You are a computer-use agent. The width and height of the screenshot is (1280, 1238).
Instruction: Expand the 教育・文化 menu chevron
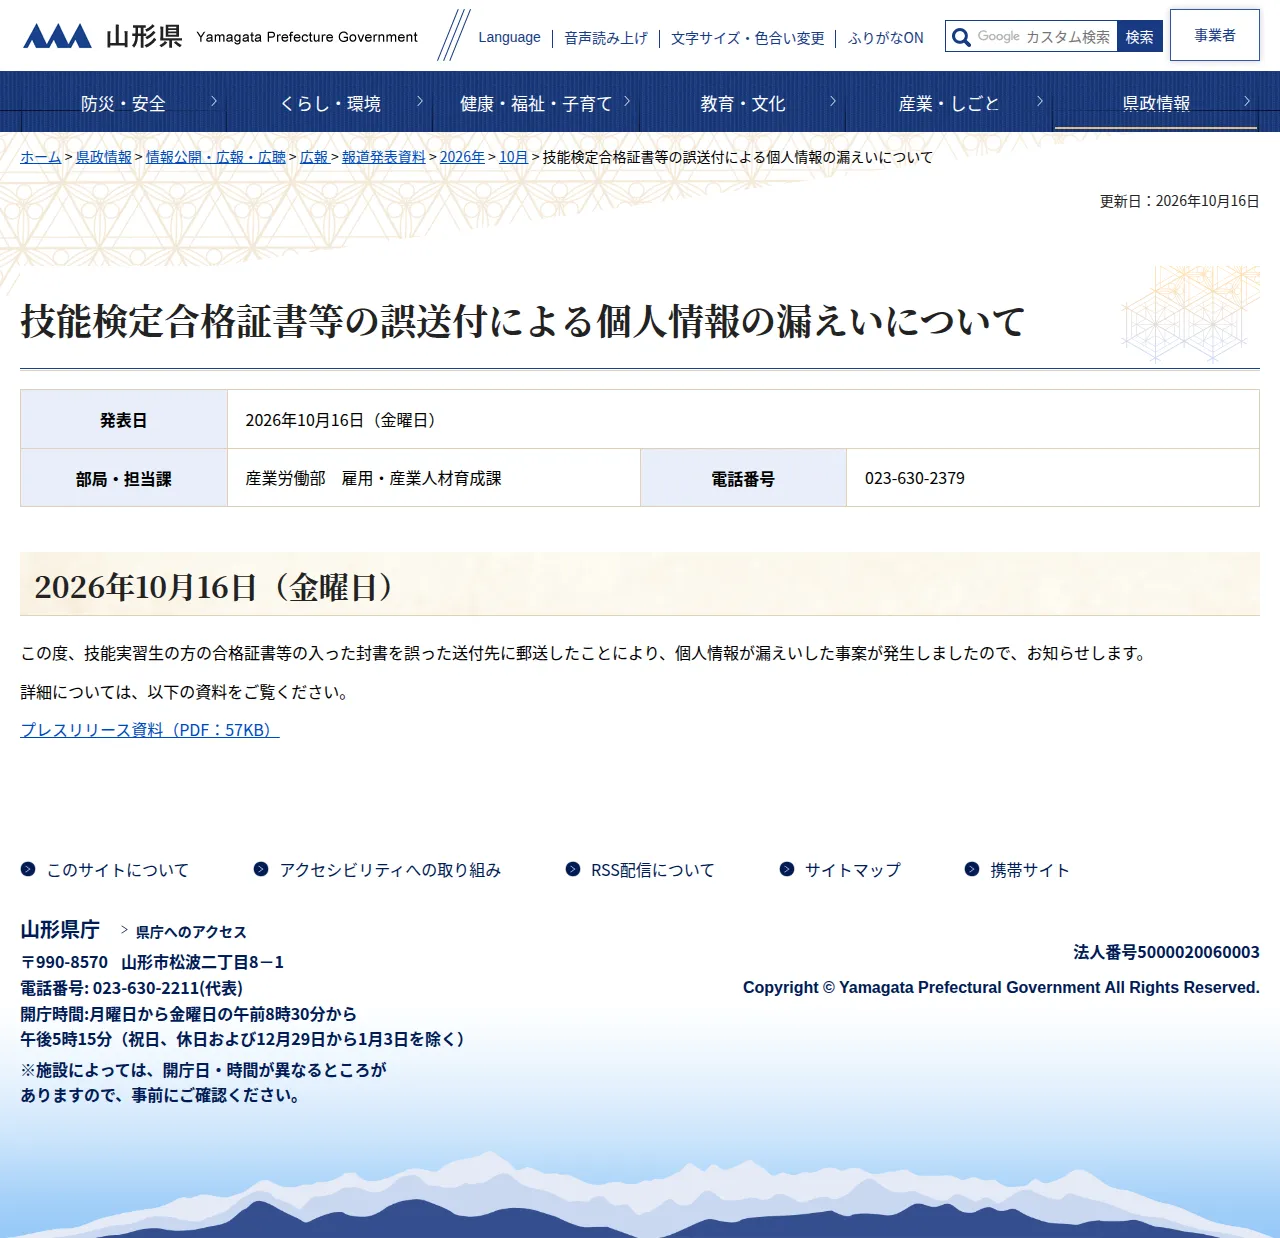tap(833, 101)
